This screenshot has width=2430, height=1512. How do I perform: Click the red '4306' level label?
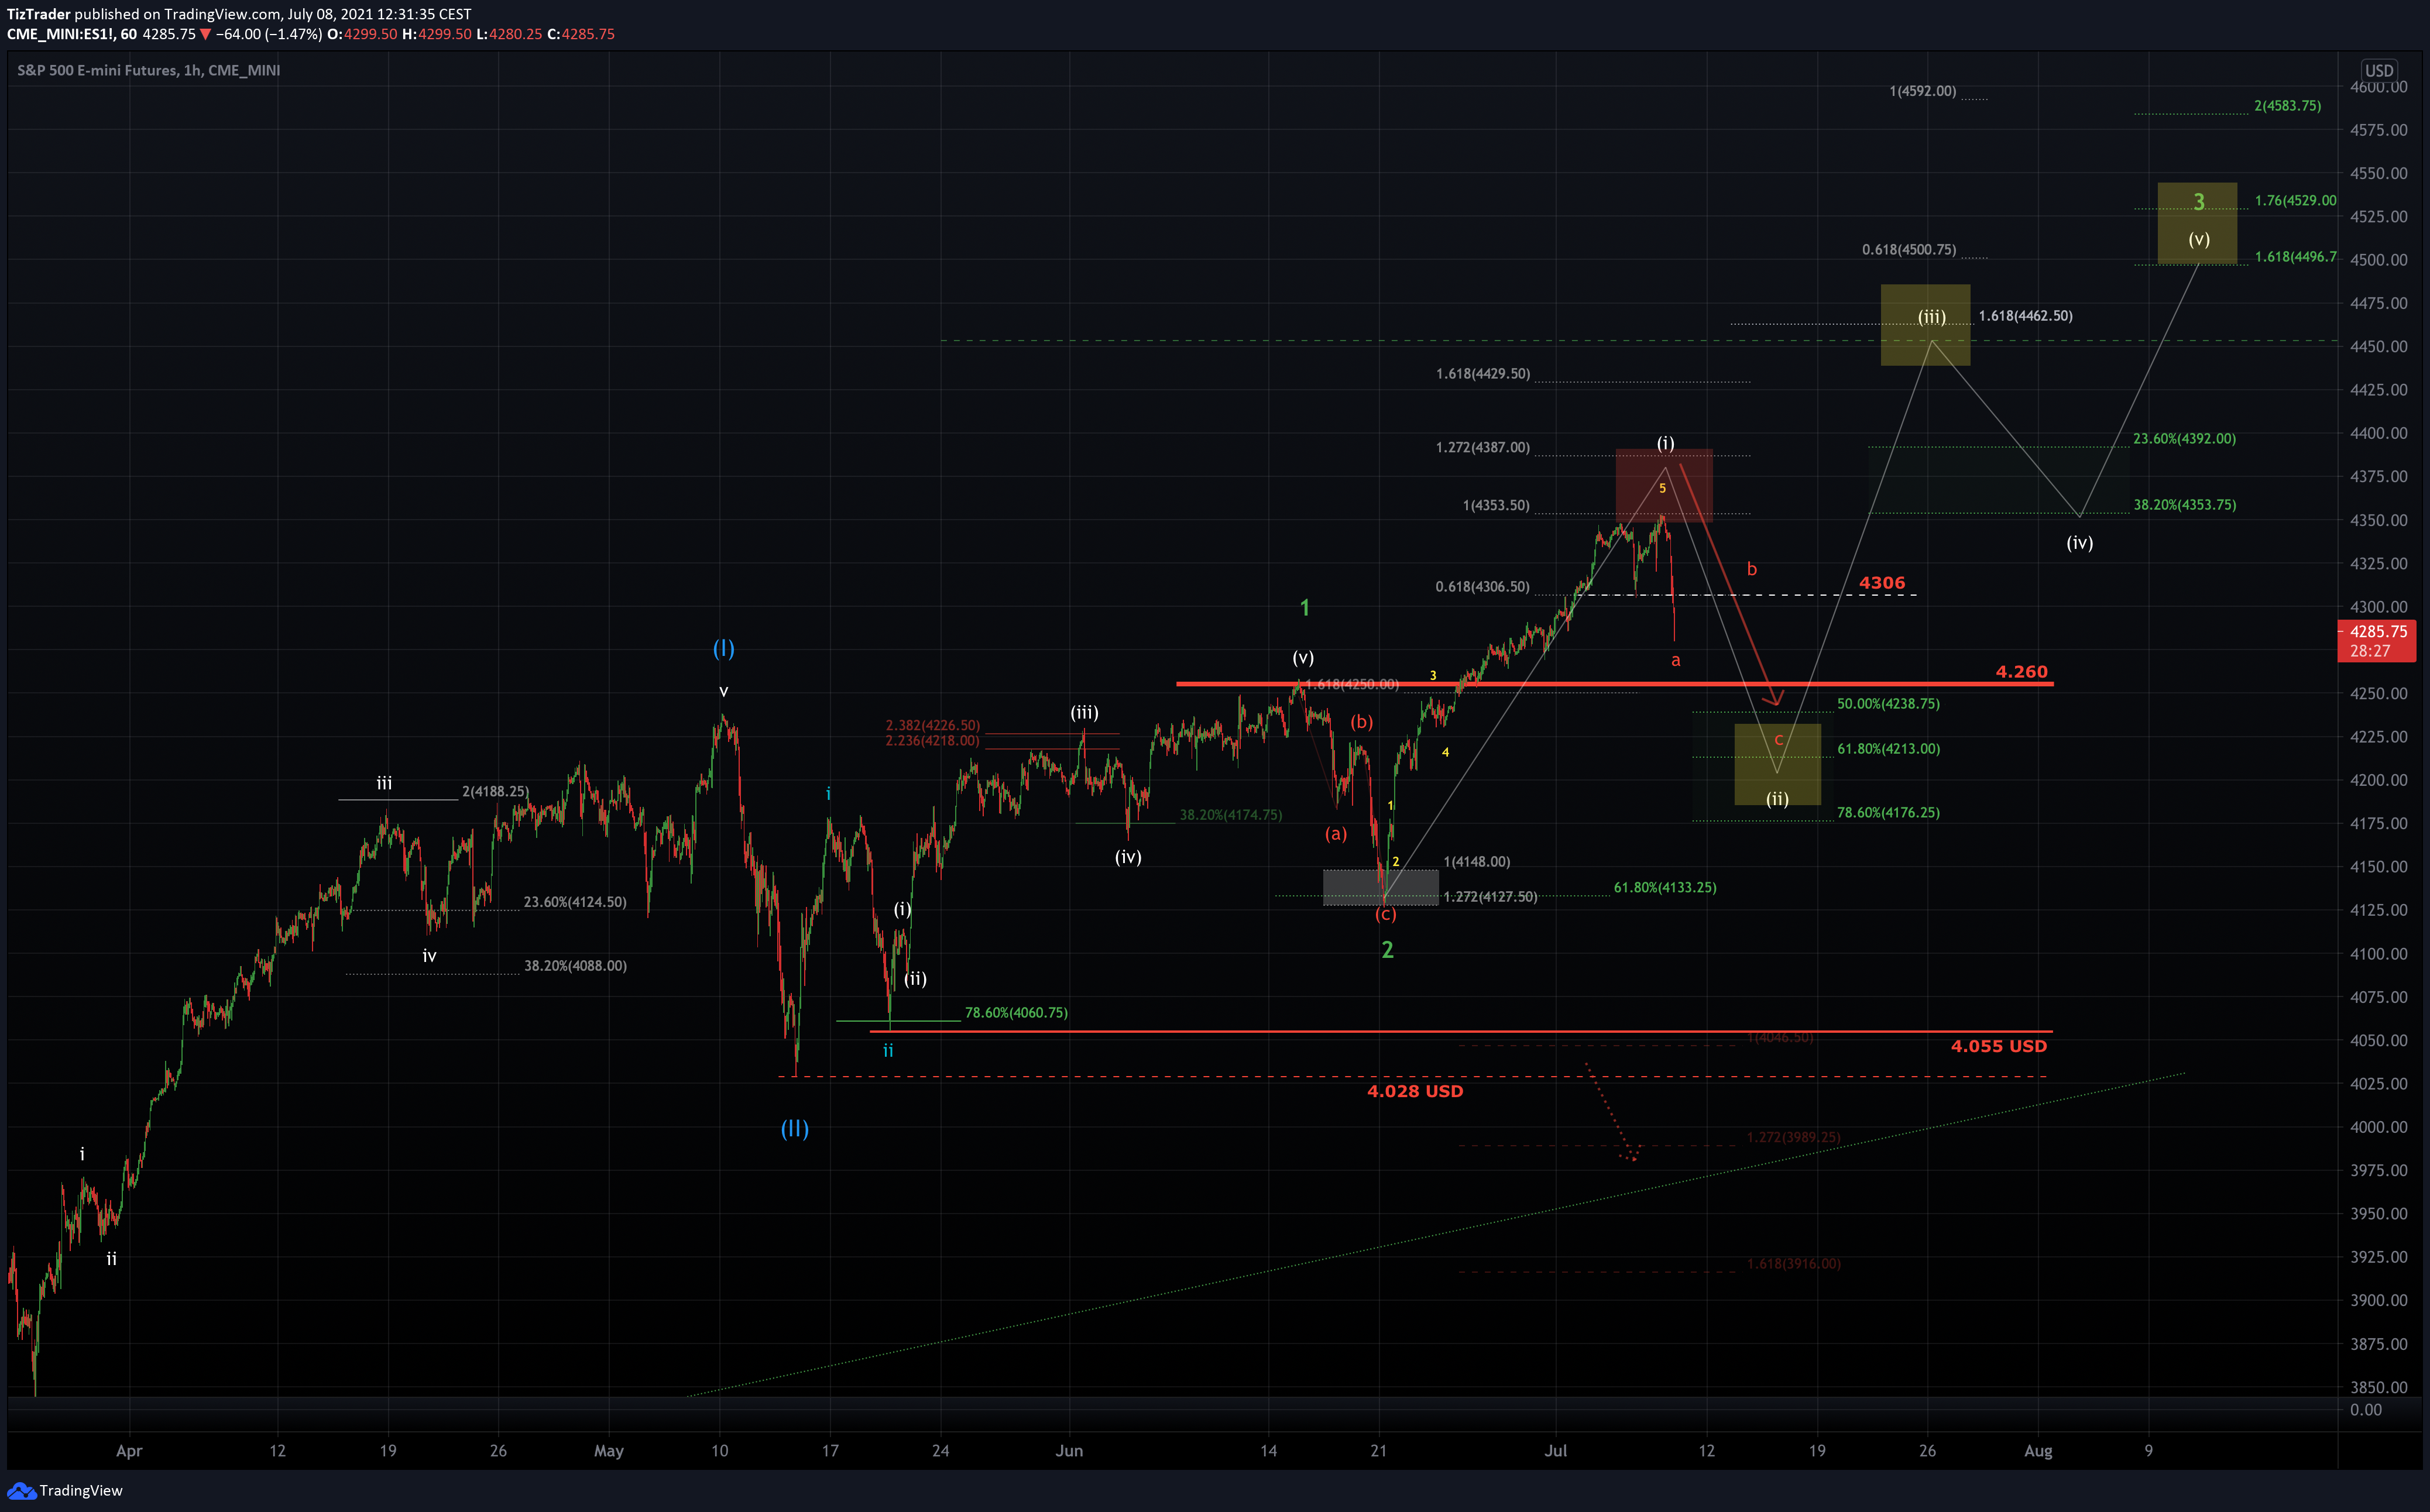click(x=1881, y=582)
